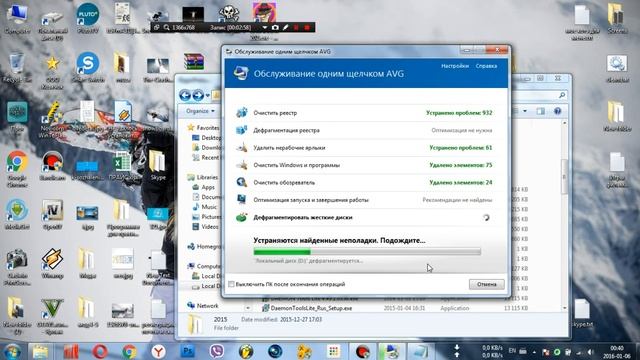Click the broom icon beside Удалить нерабочие ярлыки
The height and width of the screenshot is (360, 640).
pyautogui.click(x=242, y=148)
